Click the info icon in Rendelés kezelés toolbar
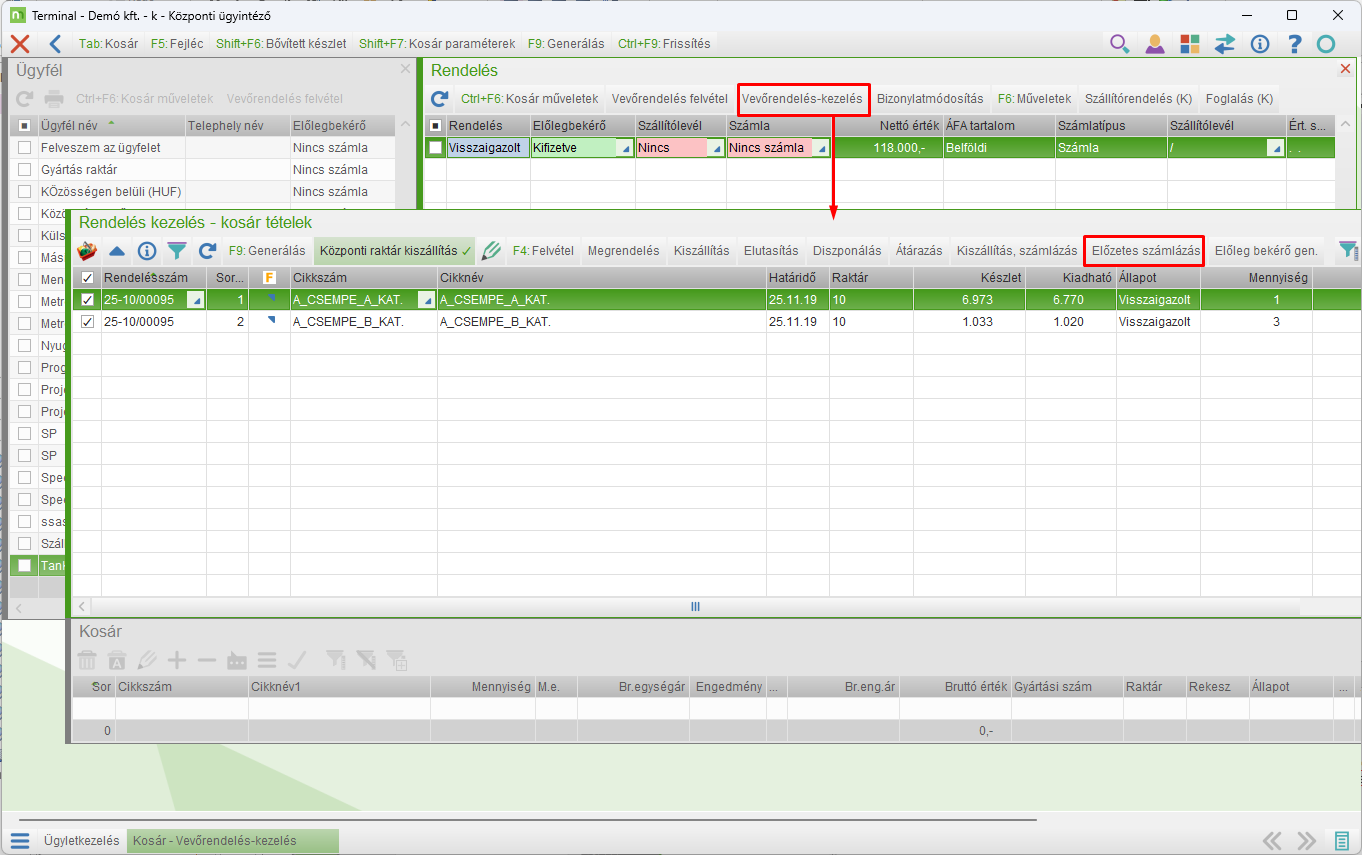 (x=147, y=251)
